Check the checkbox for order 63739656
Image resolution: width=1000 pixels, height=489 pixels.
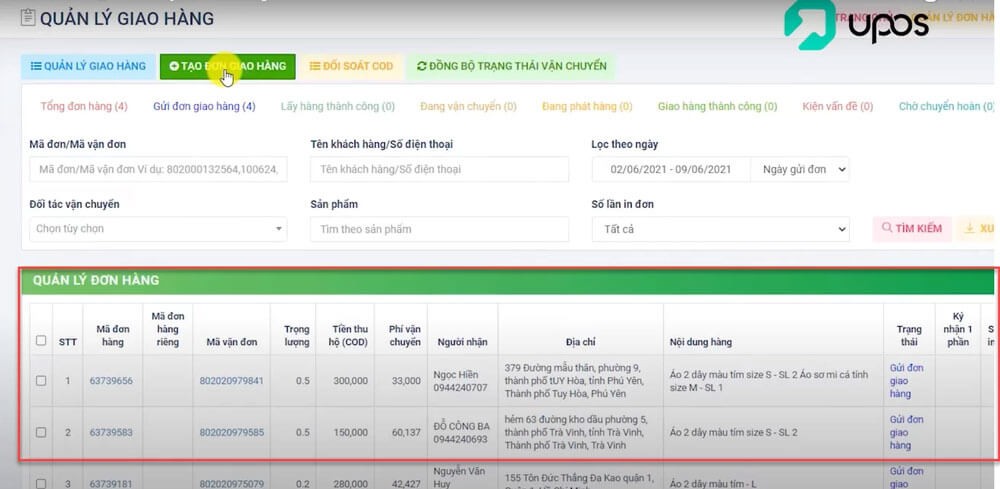(x=41, y=381)
